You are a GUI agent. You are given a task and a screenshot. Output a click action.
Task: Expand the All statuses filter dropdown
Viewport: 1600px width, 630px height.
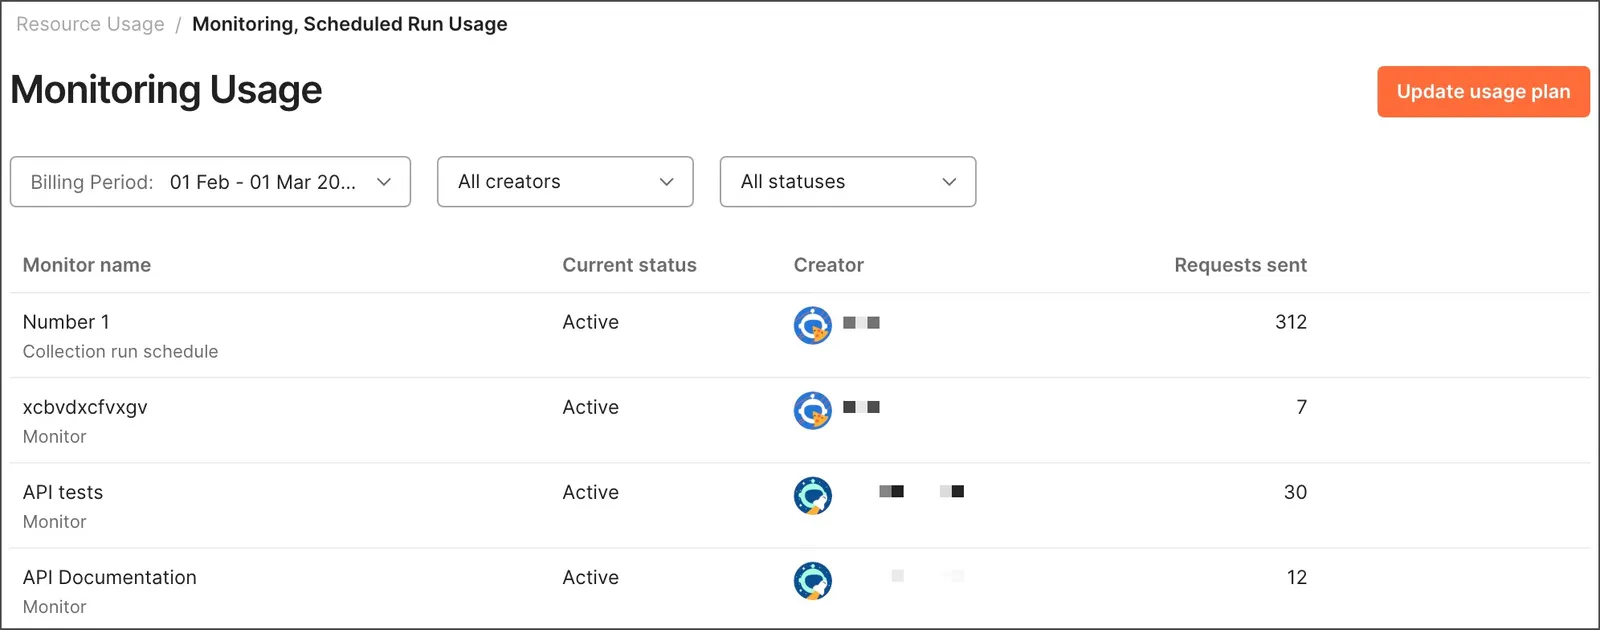pyautogui.click(x=848, y=182)
